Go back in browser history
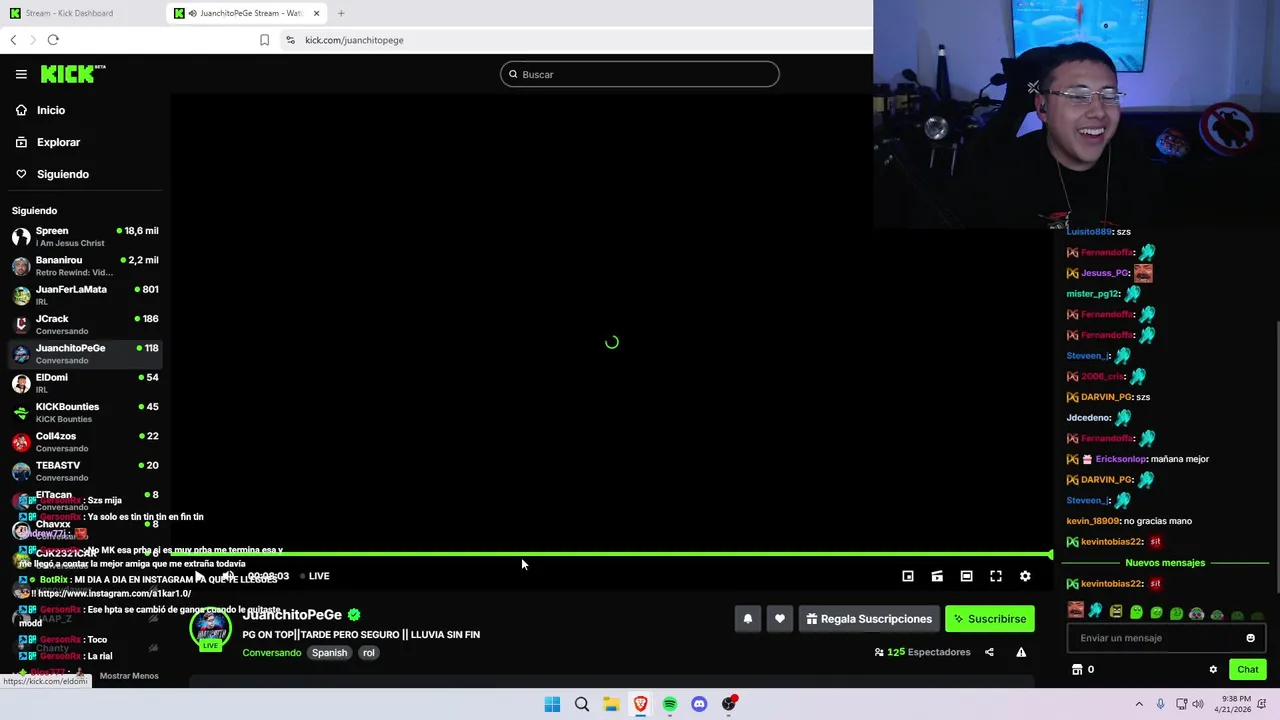Screen dimensions: 1280x720 coord(13,40)
